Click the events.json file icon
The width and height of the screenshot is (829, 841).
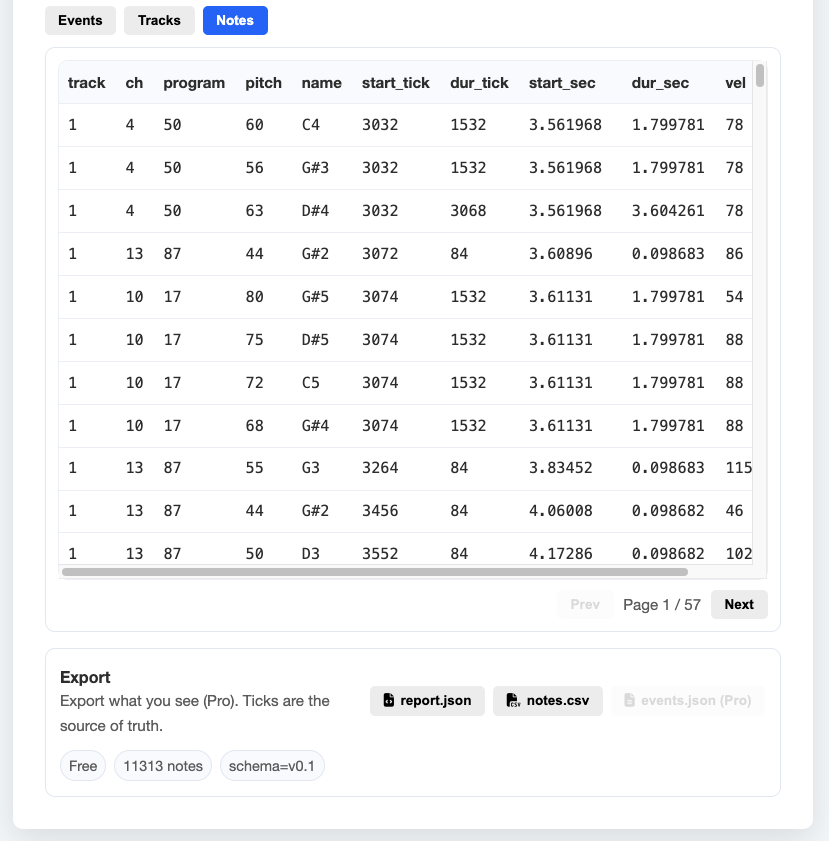(x=629, y=701)
